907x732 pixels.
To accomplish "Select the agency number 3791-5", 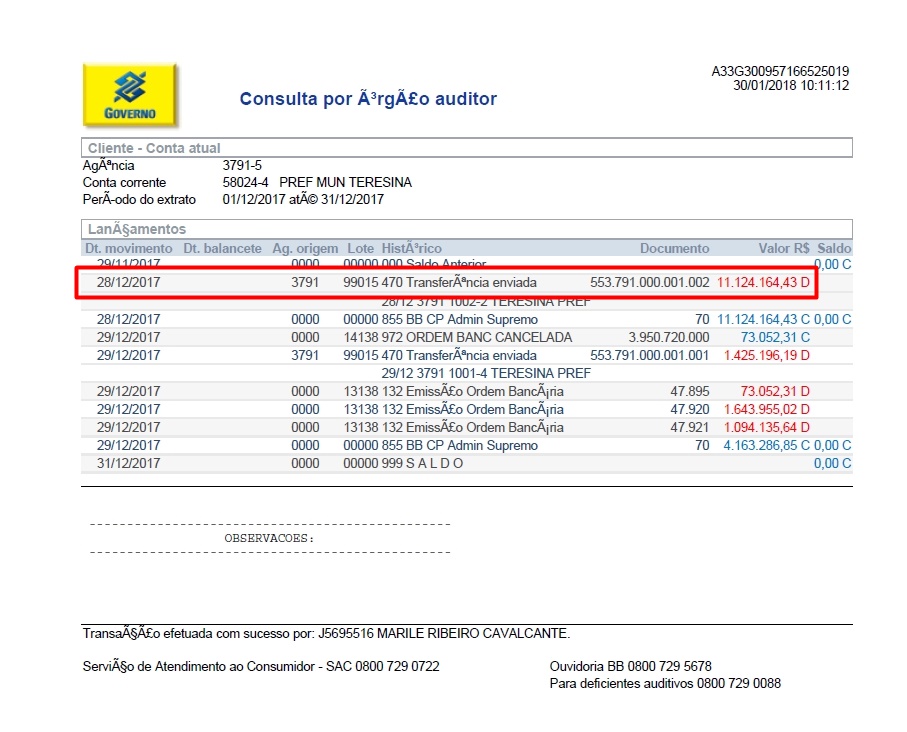I will click(242, 165).
